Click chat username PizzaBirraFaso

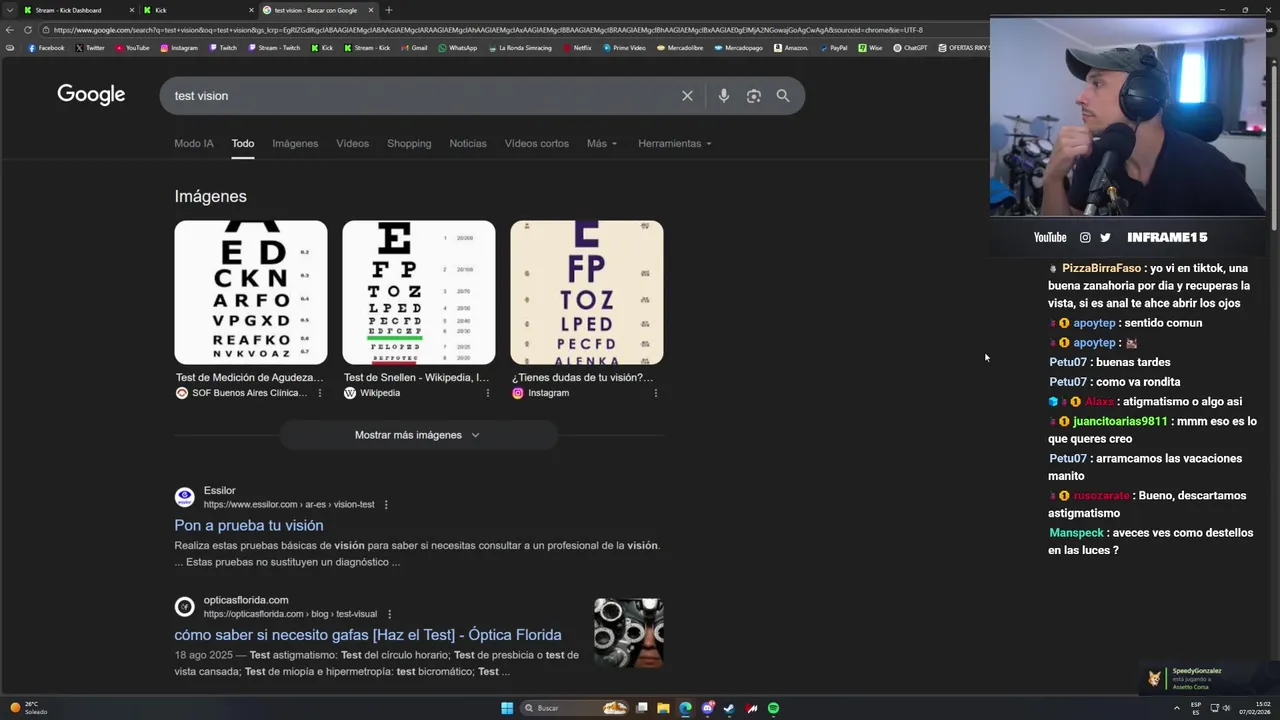[x=1101, y=268]
